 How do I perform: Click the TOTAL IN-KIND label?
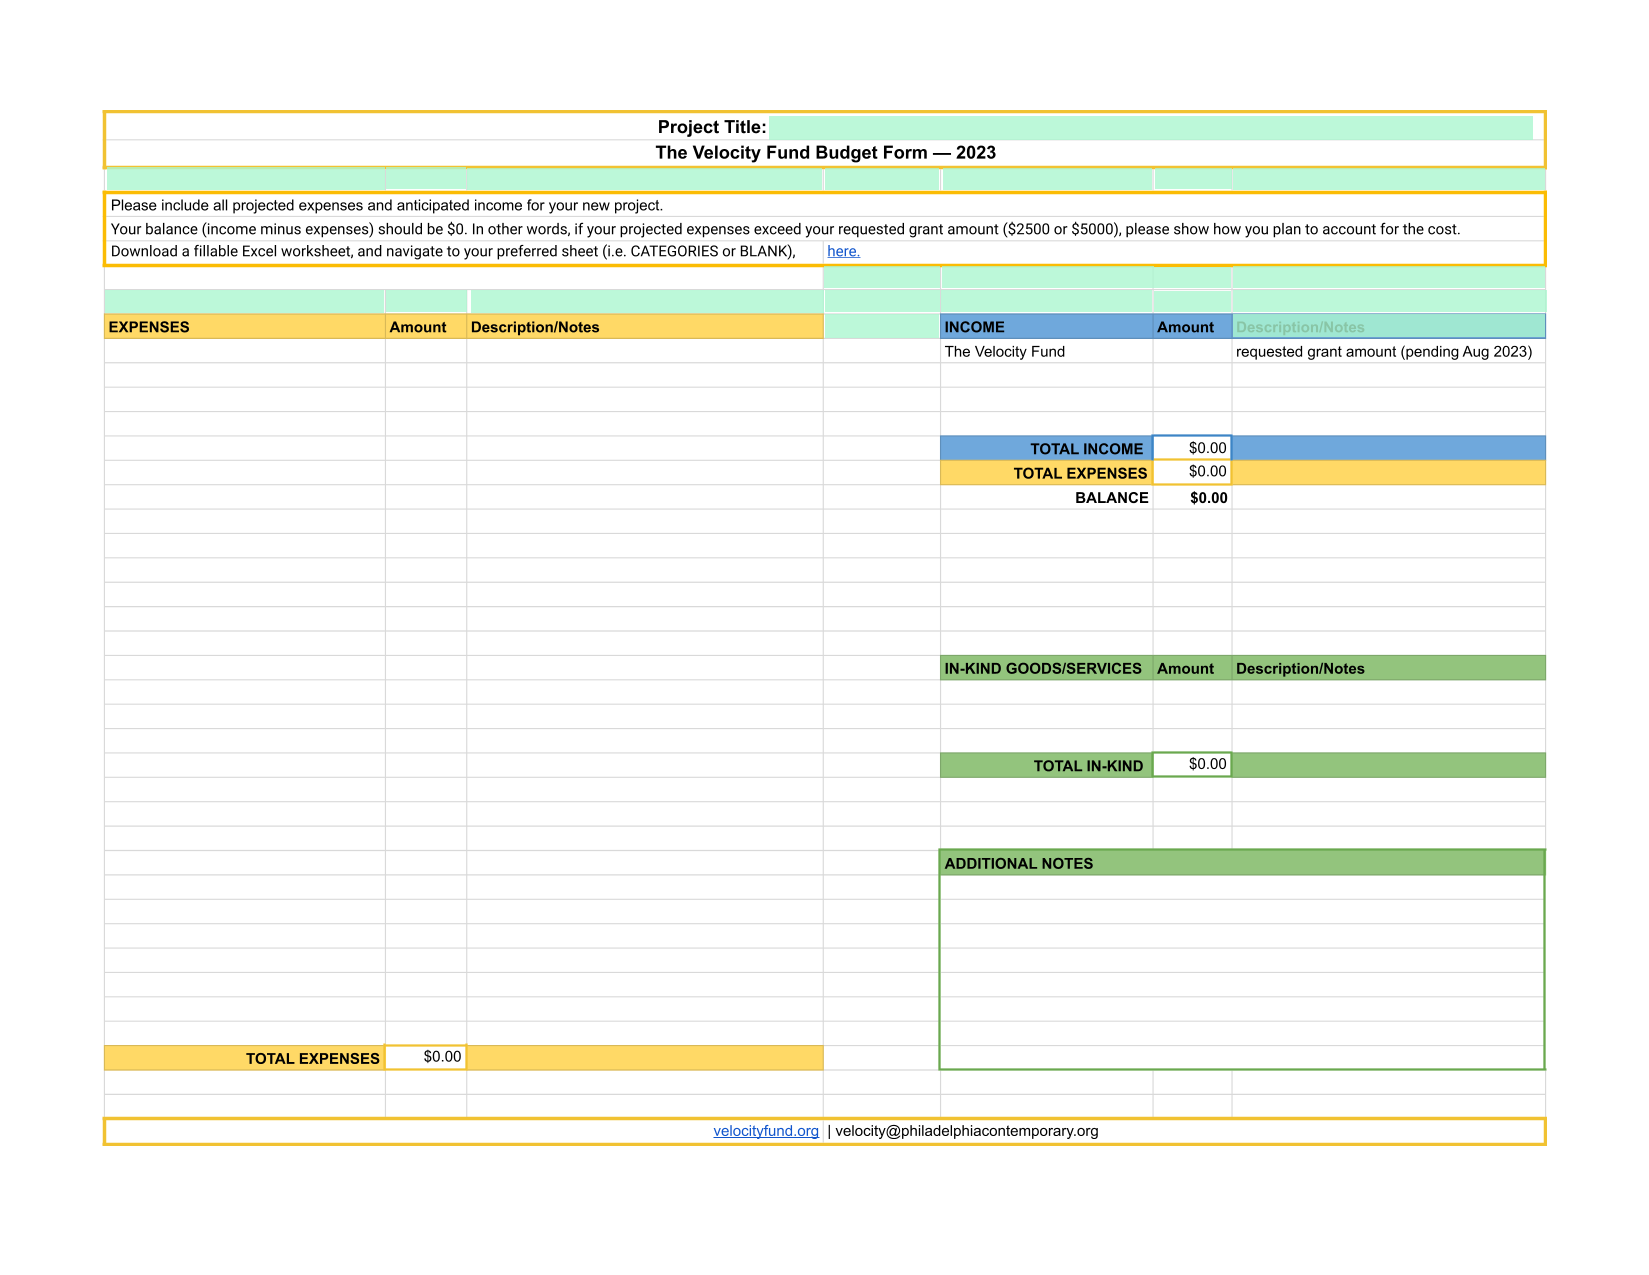[1088, 766]
